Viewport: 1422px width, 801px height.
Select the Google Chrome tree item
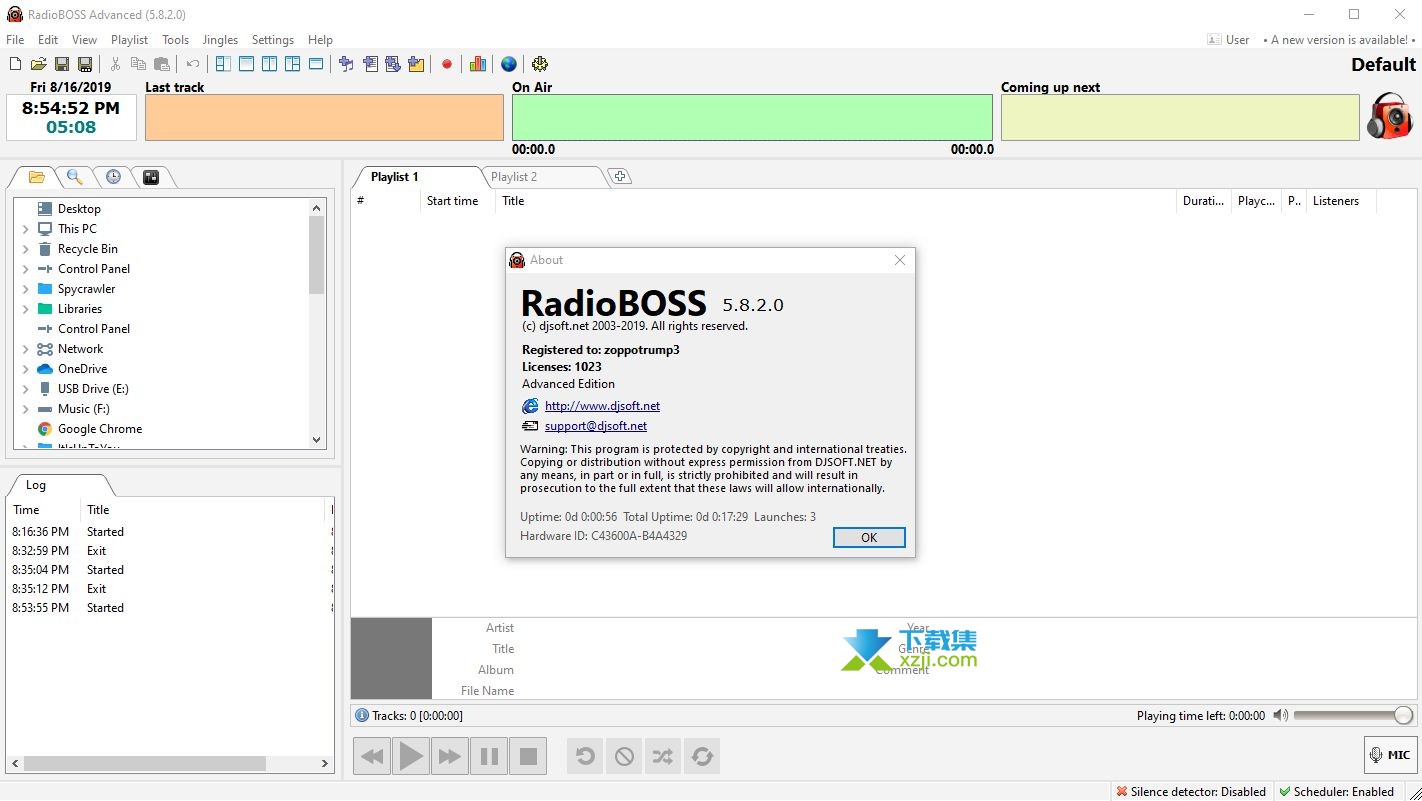tap(100, 429)
